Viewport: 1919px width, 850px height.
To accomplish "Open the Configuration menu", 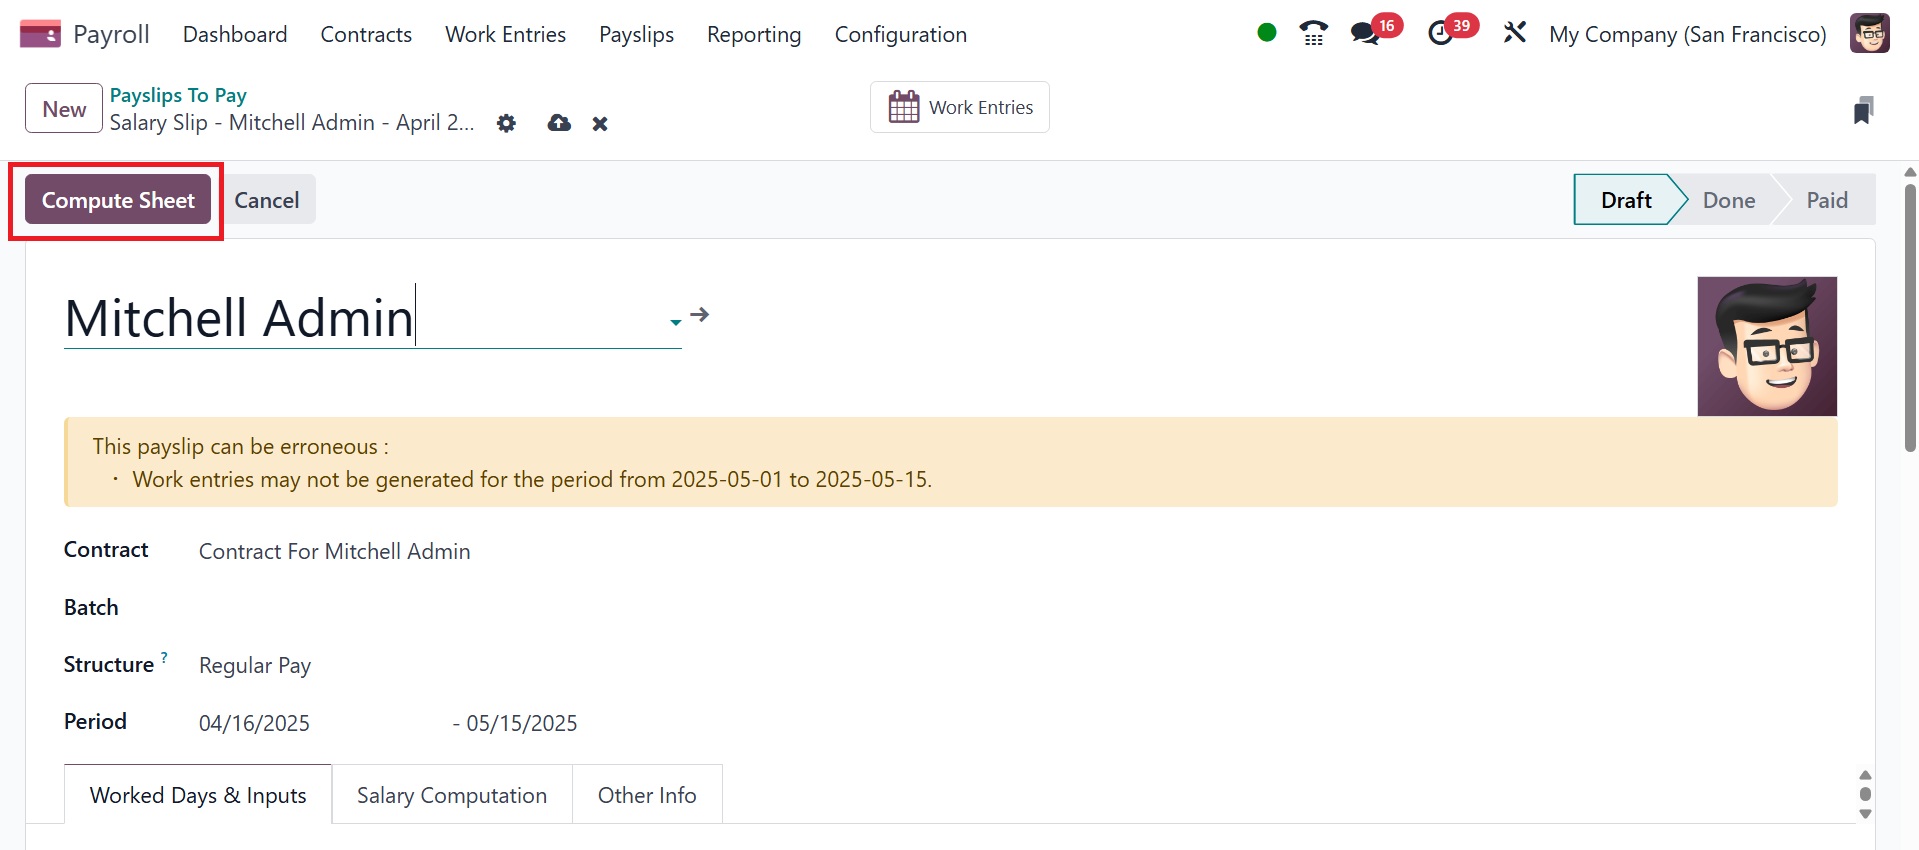I will click(900, 34).
